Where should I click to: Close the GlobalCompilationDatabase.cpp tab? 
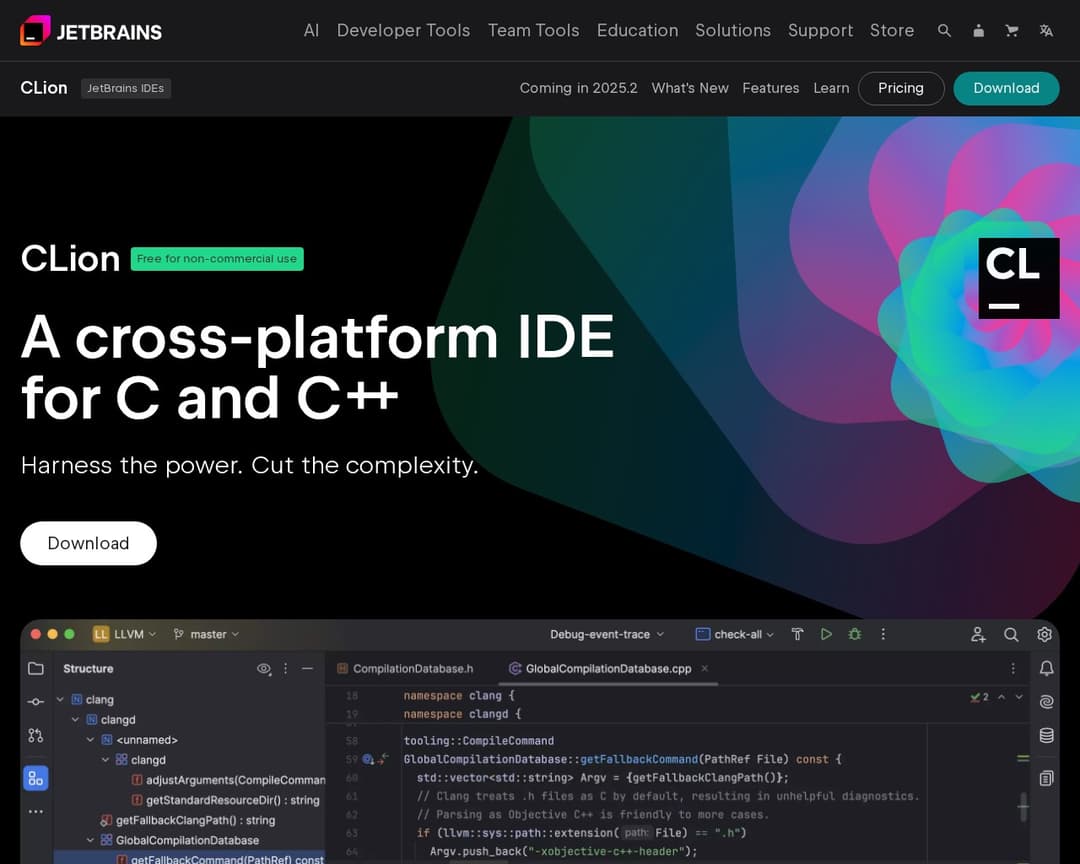point(705,668)
